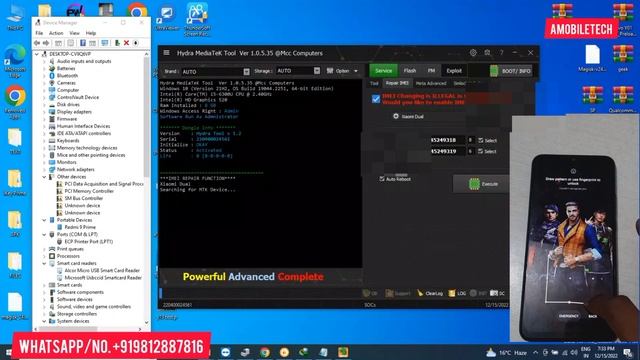Viewport: 640px width, 360px height.
Task: Open Microsoft Edge desktop shortcut
Action: tap(15, 61)
